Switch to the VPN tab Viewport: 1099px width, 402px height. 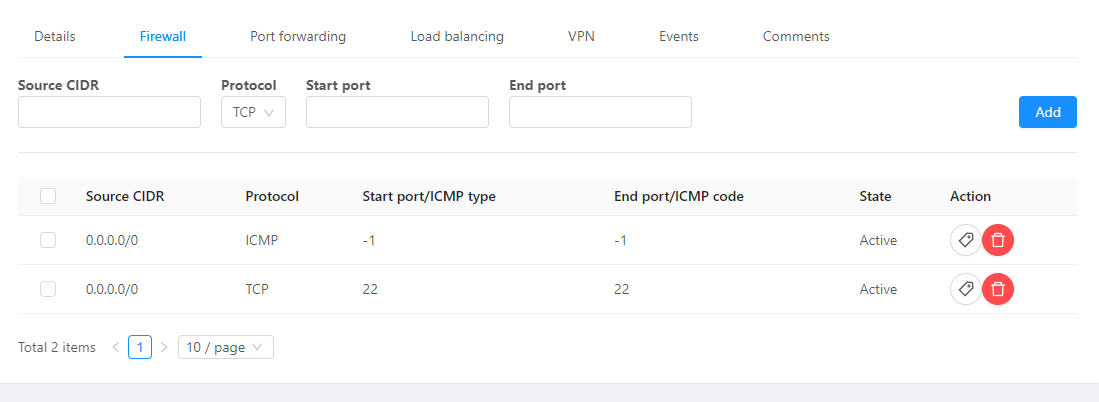(x=581, y=36)
